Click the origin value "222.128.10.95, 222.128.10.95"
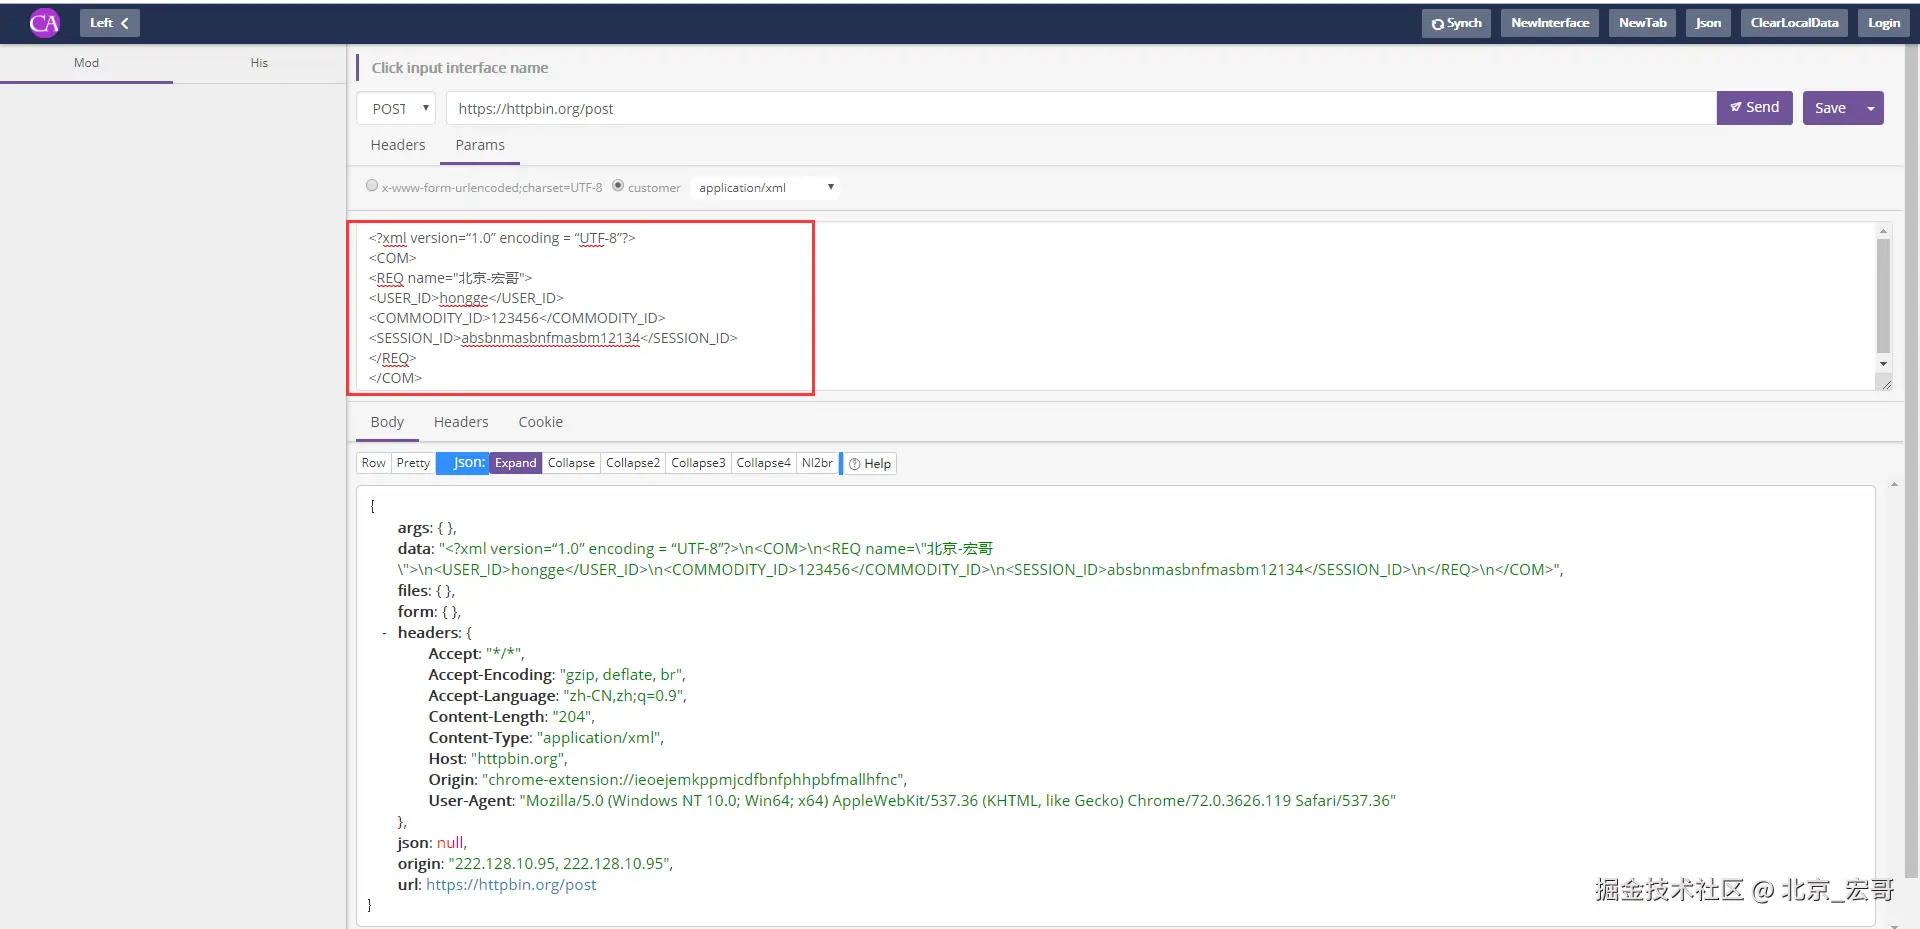Viewport: 1920px width, 929px height. click(x=559, y=864)
